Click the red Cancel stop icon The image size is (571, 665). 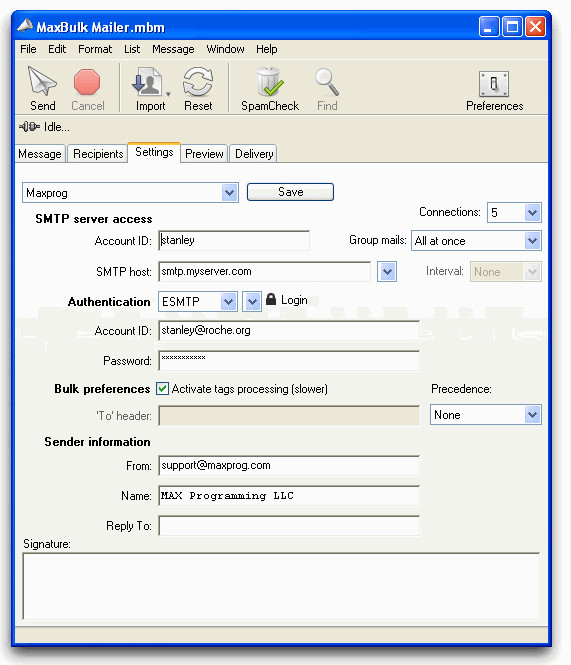click(x=87, y=82)
